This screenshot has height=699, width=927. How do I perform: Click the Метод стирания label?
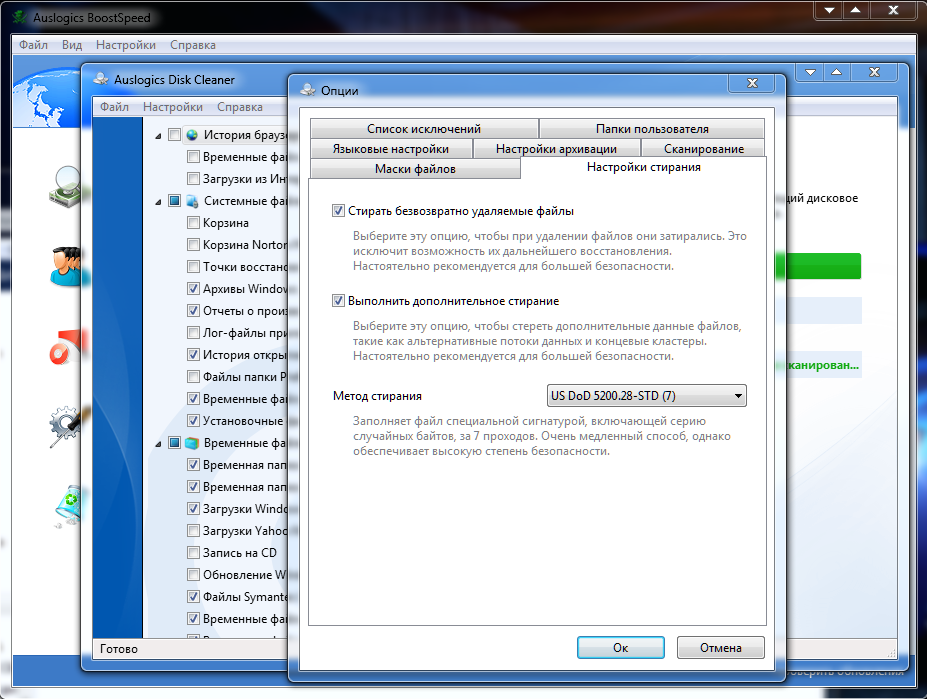[x=377, y=396]
